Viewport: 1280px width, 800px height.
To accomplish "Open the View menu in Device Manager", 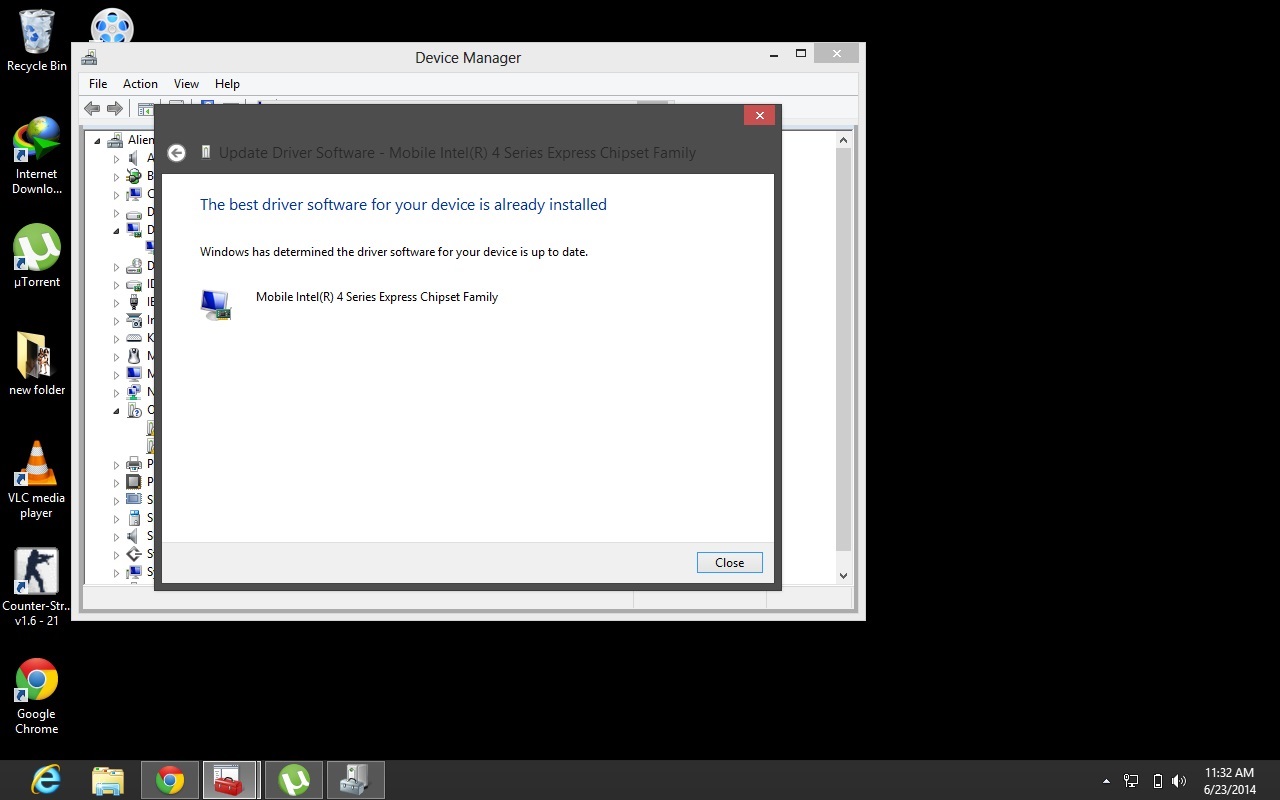I will pyautogui.click(x=186, y=84).
